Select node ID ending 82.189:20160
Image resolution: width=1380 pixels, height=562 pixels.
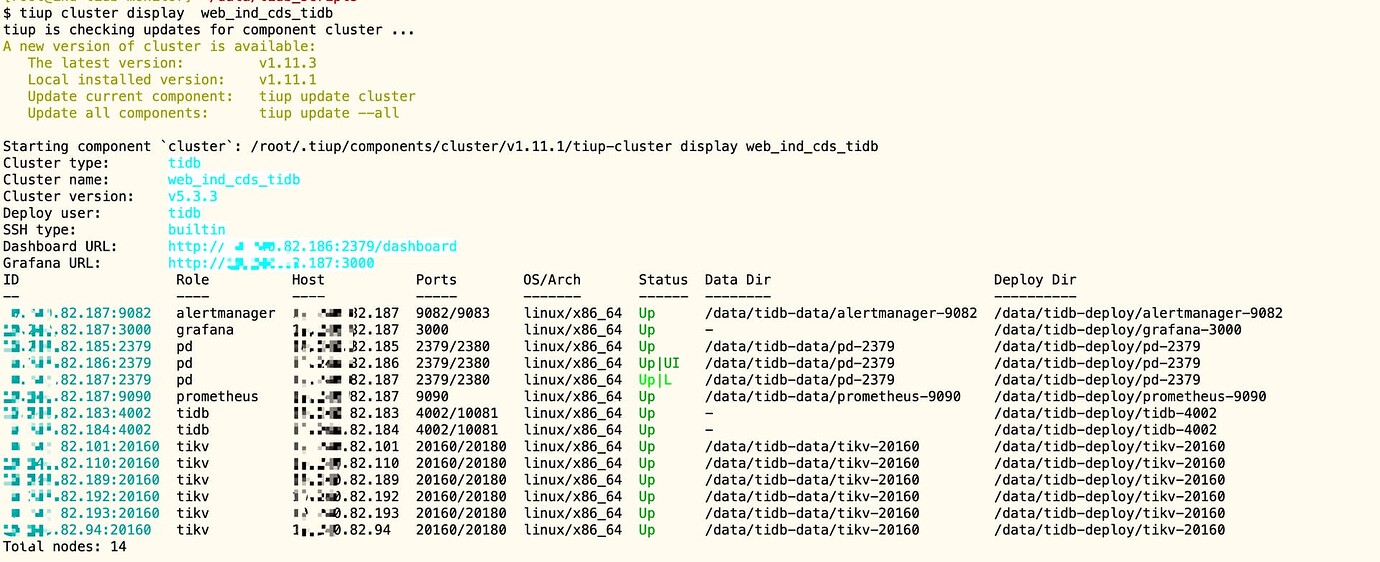tap(82, 480)
